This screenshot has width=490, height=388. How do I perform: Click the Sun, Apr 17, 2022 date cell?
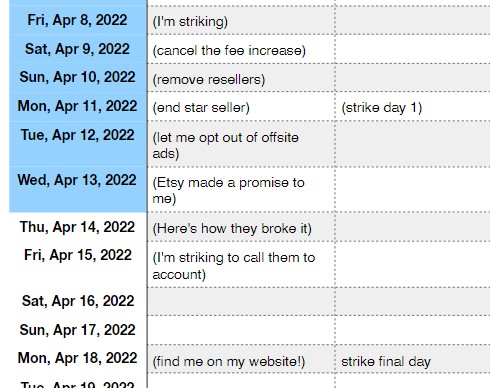[78, 330]
